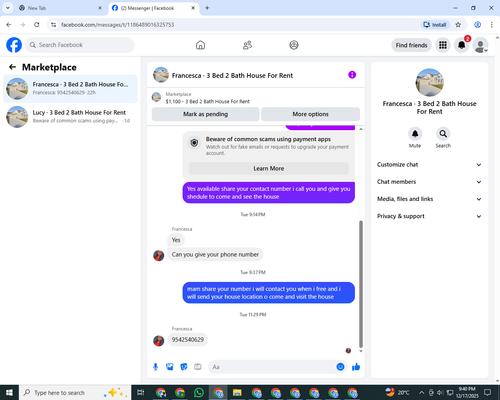Close the New Tab browser tab
Screen dimensions: 500x400
(100, 8)
